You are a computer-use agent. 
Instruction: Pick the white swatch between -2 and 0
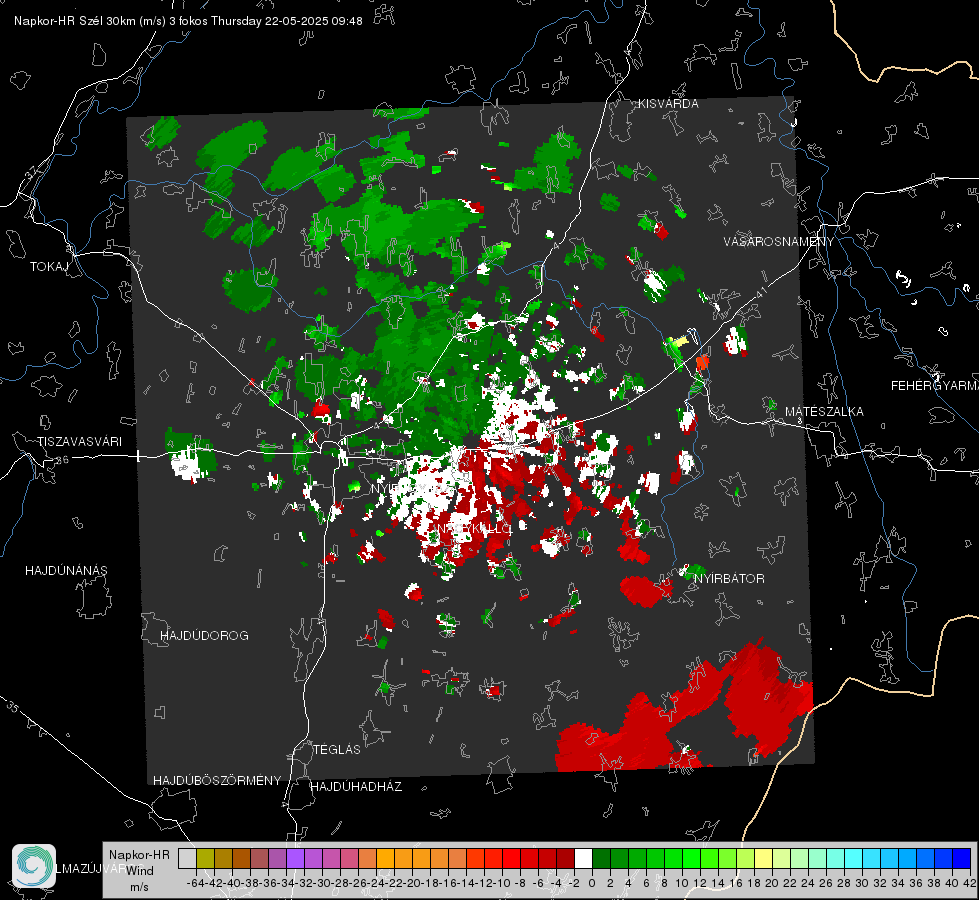(x=583, y=858)
